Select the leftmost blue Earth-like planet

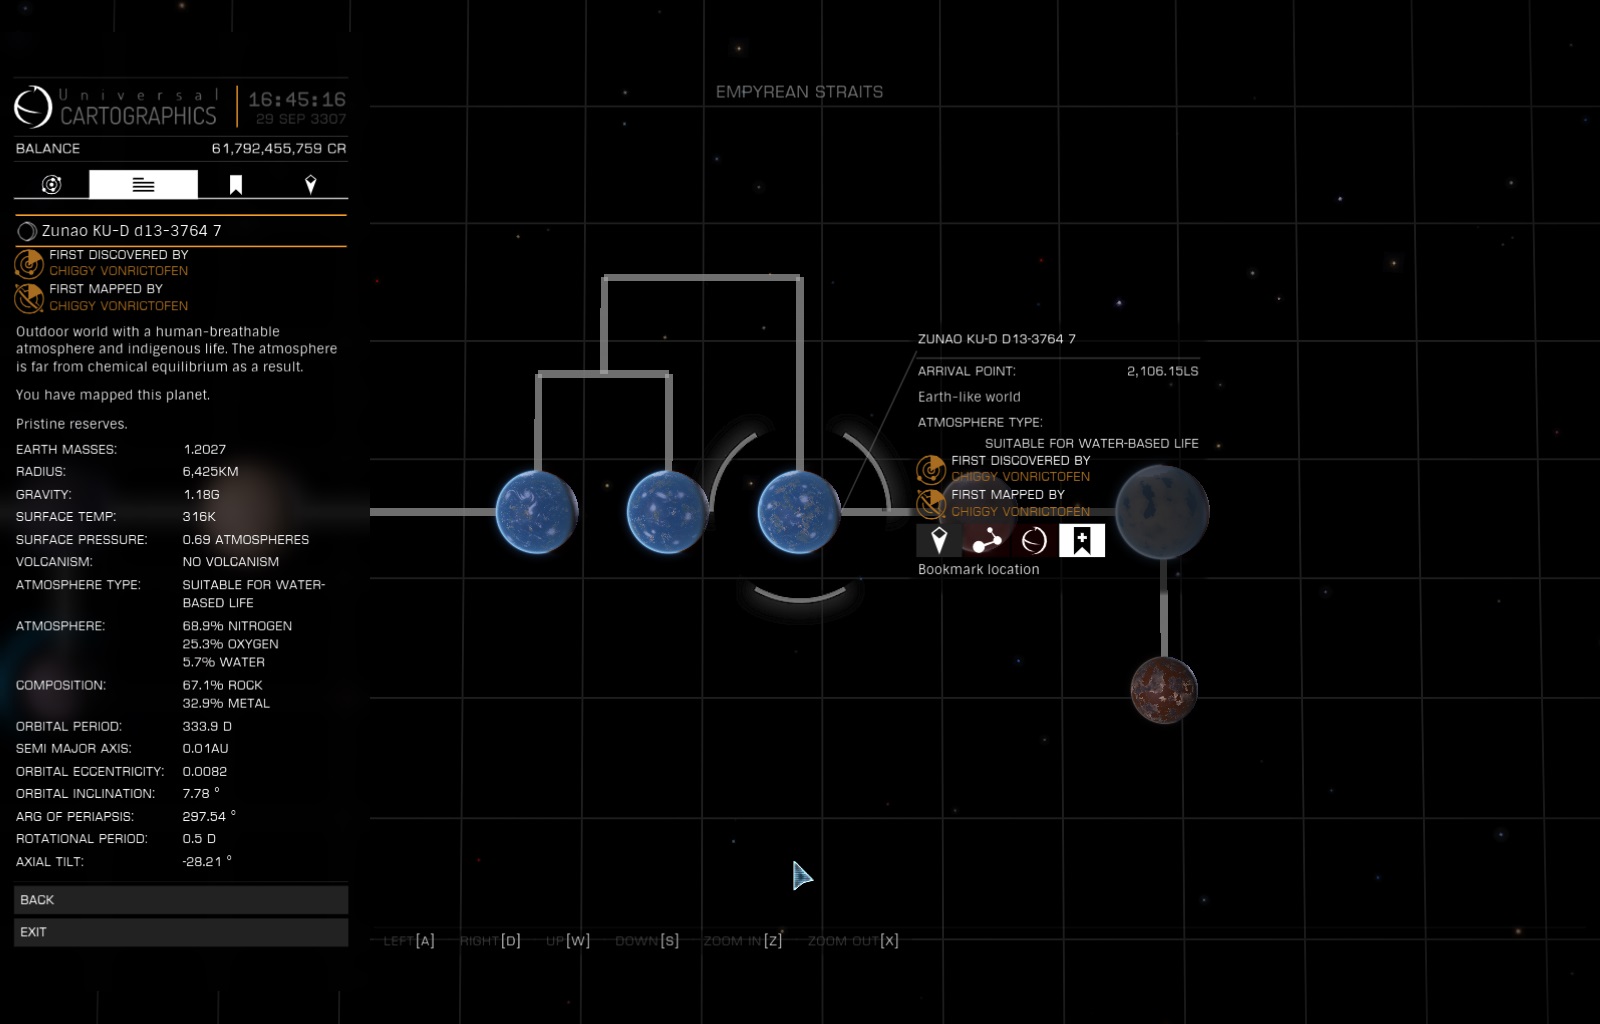[537, 512]
